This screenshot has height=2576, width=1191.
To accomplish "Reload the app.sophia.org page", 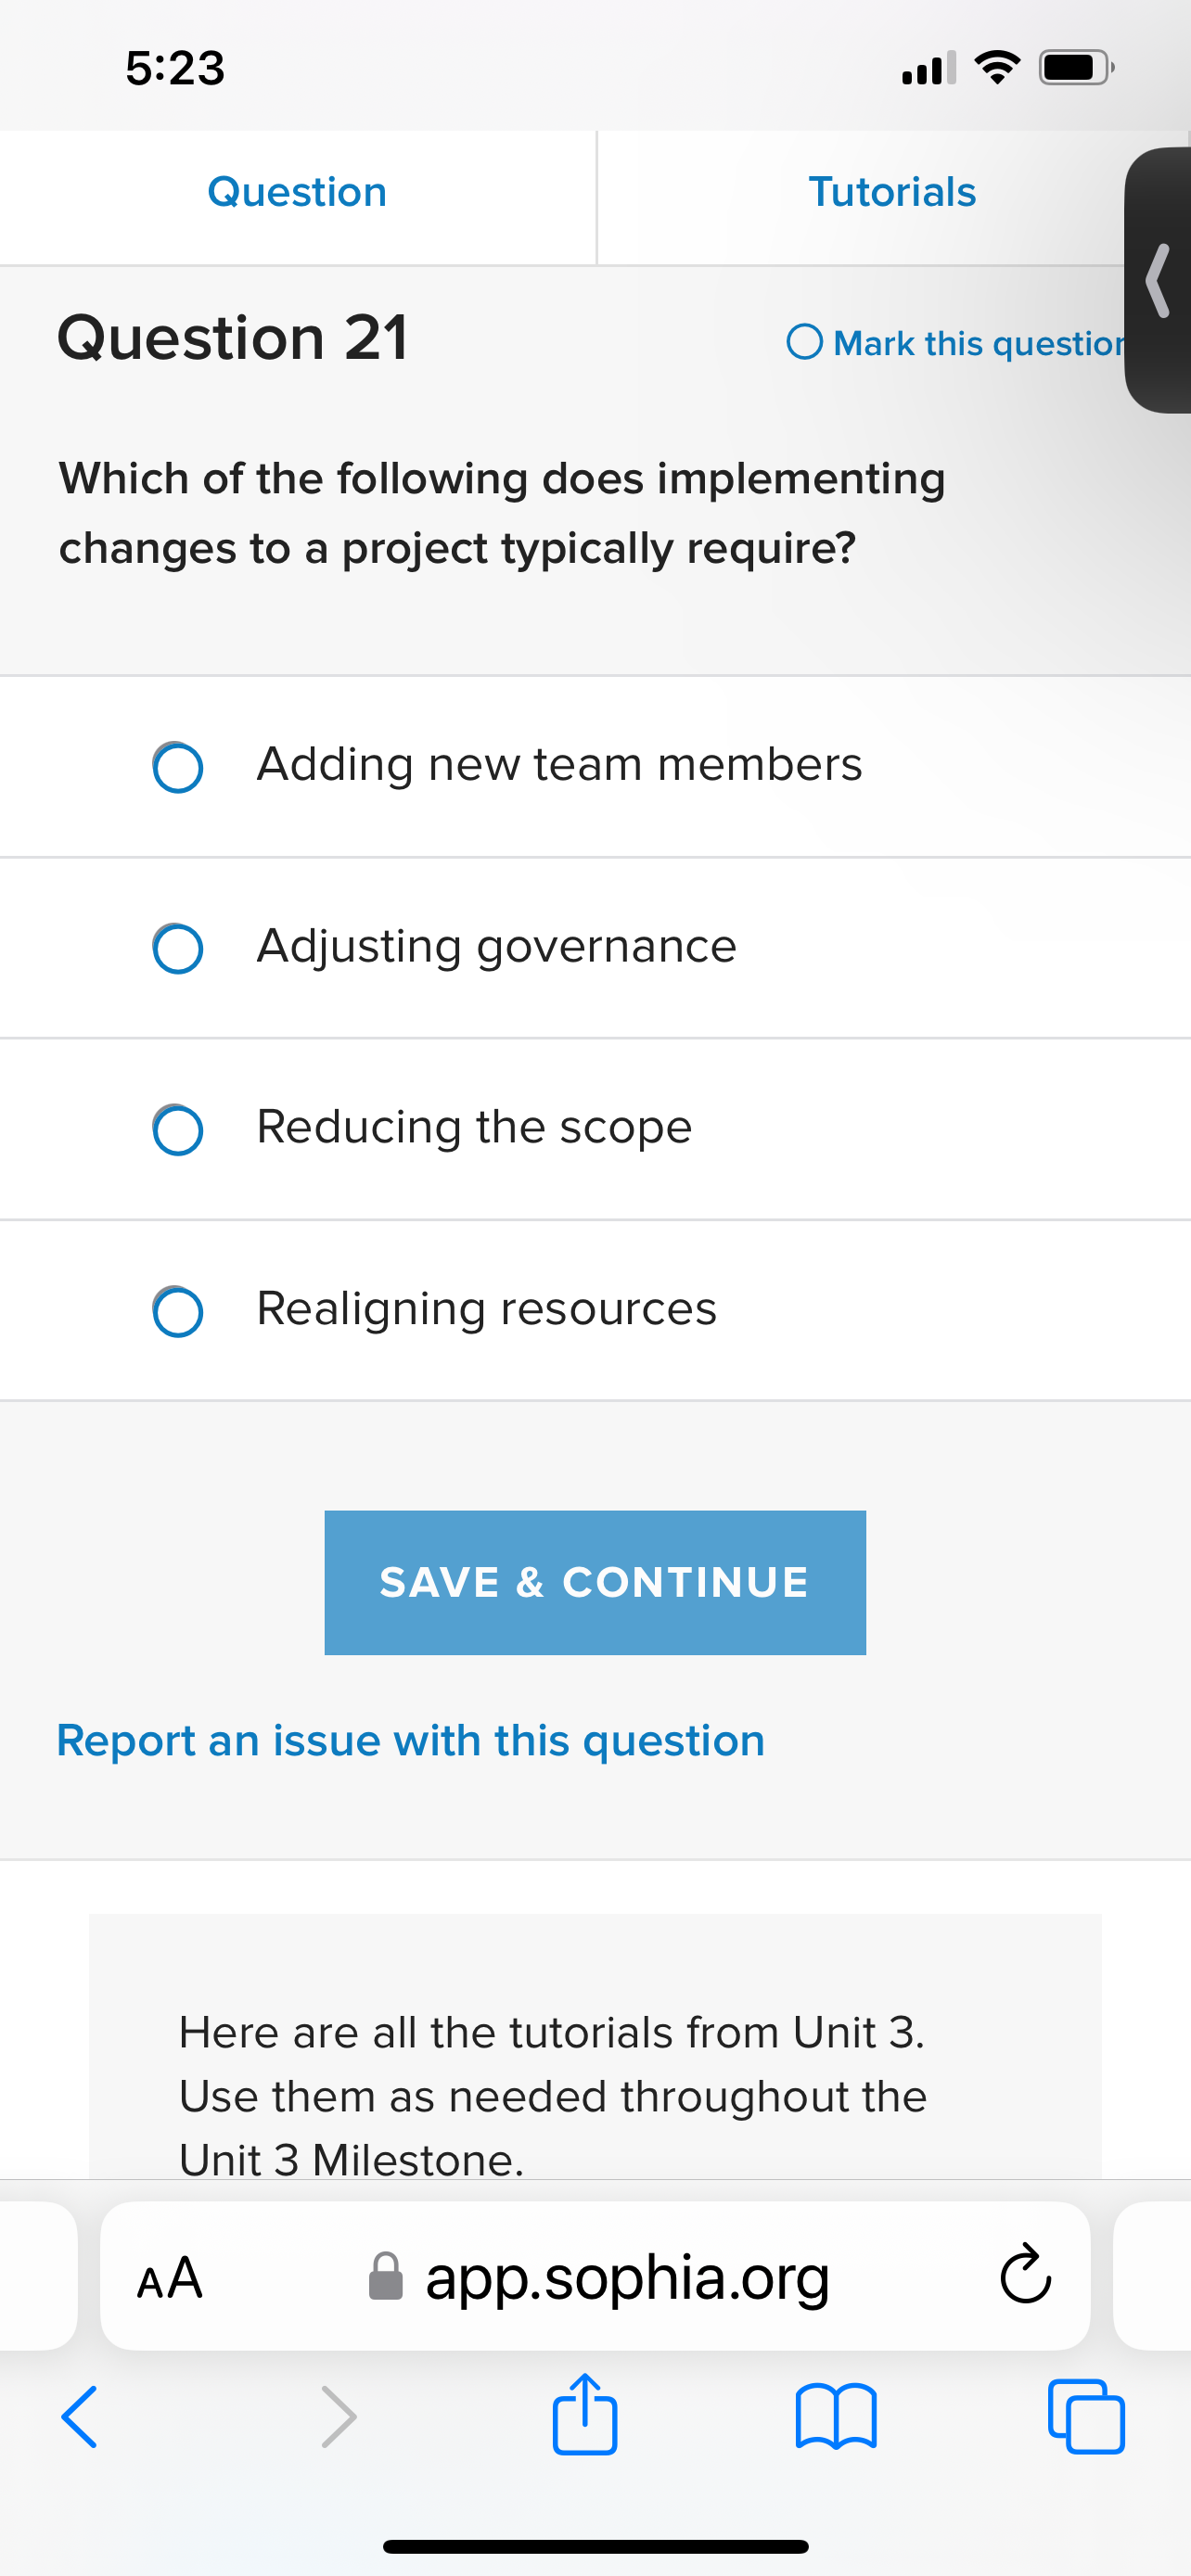I will click(x=1025, y=2276).
